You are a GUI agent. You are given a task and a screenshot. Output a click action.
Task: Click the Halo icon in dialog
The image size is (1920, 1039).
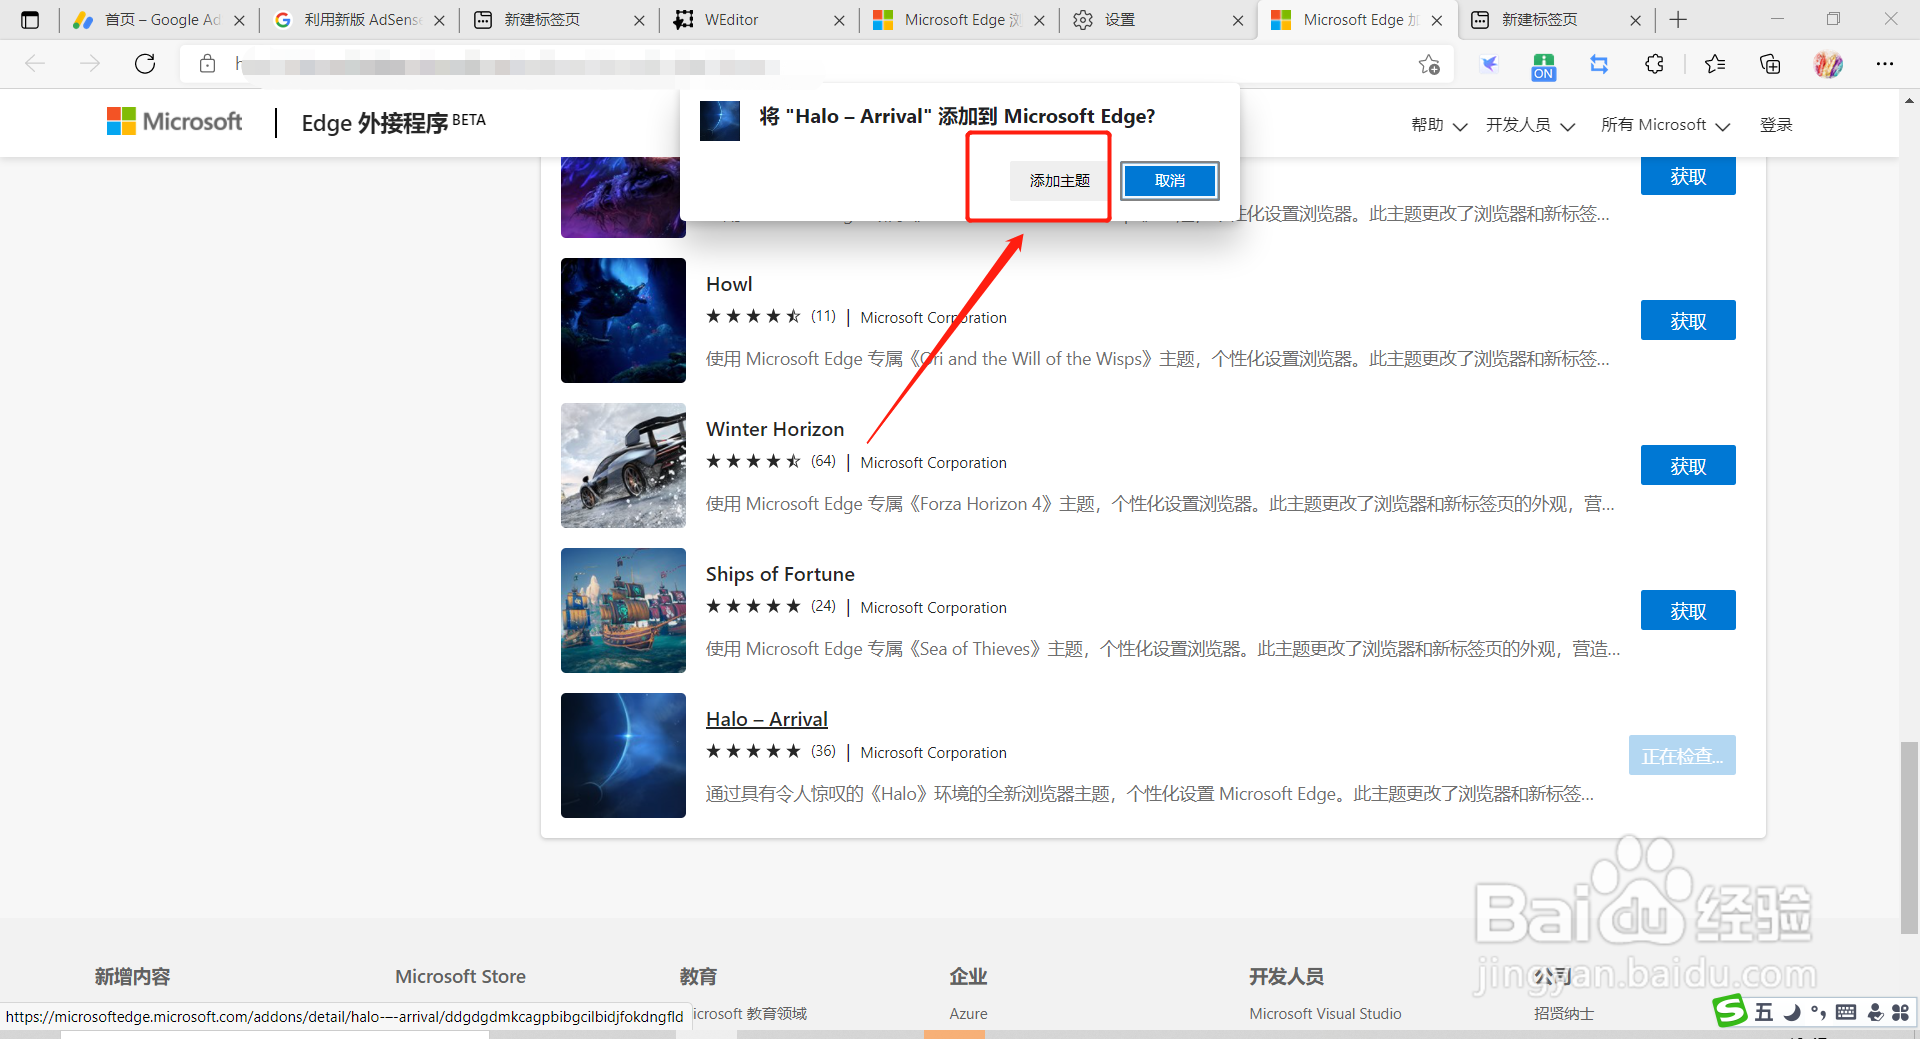(x=719, y=121)
